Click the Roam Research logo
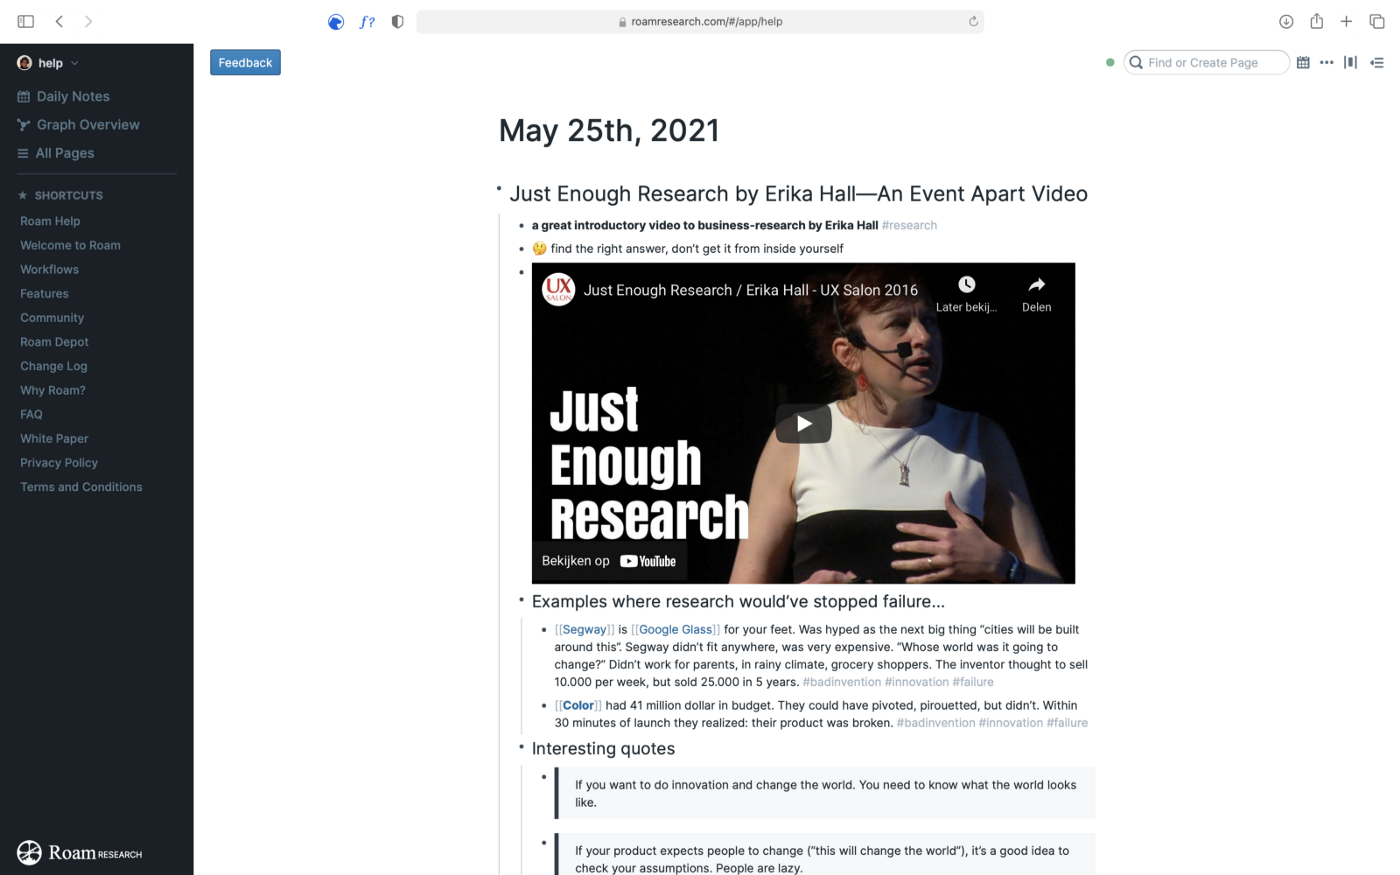 pyautogui.click(x=80, y=852)
